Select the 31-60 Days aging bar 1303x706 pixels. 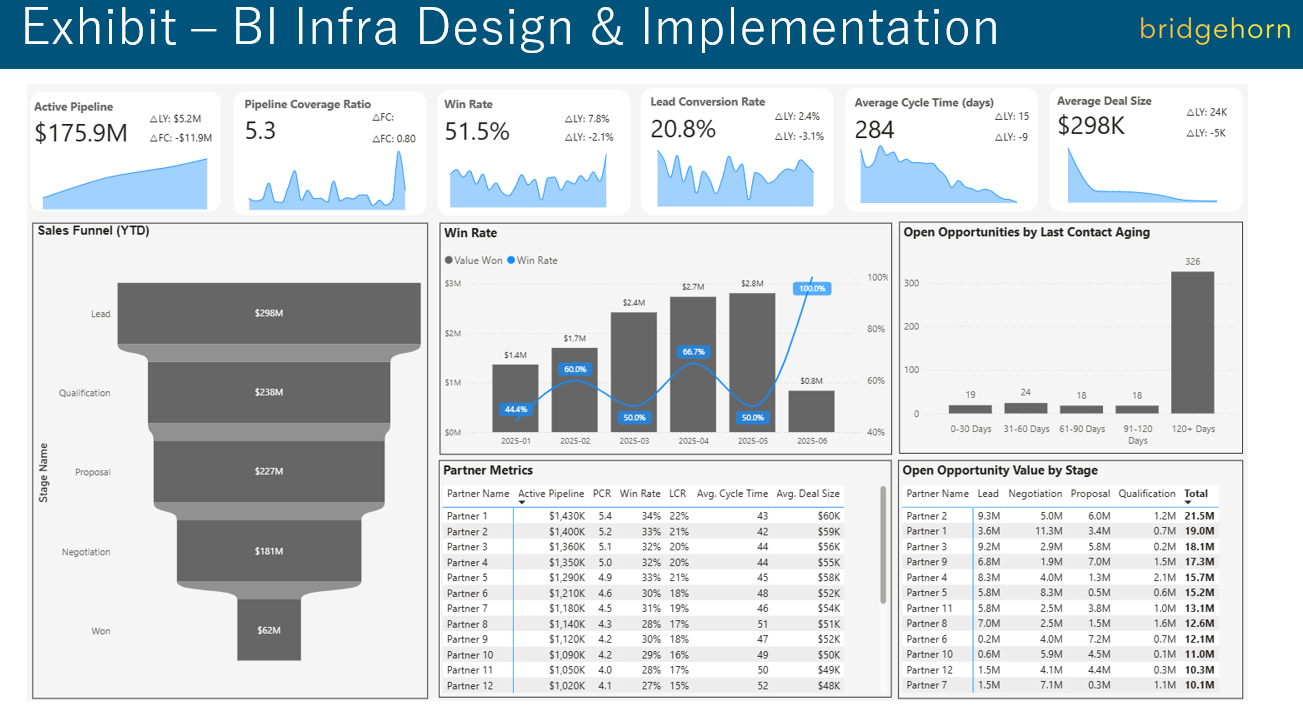click(x=1026, y=408)
